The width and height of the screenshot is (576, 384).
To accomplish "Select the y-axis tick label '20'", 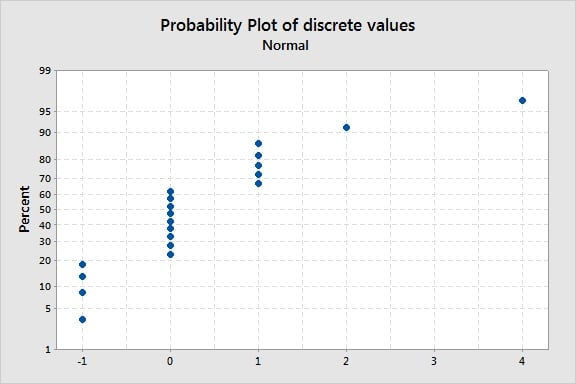I will pos(46,260).
